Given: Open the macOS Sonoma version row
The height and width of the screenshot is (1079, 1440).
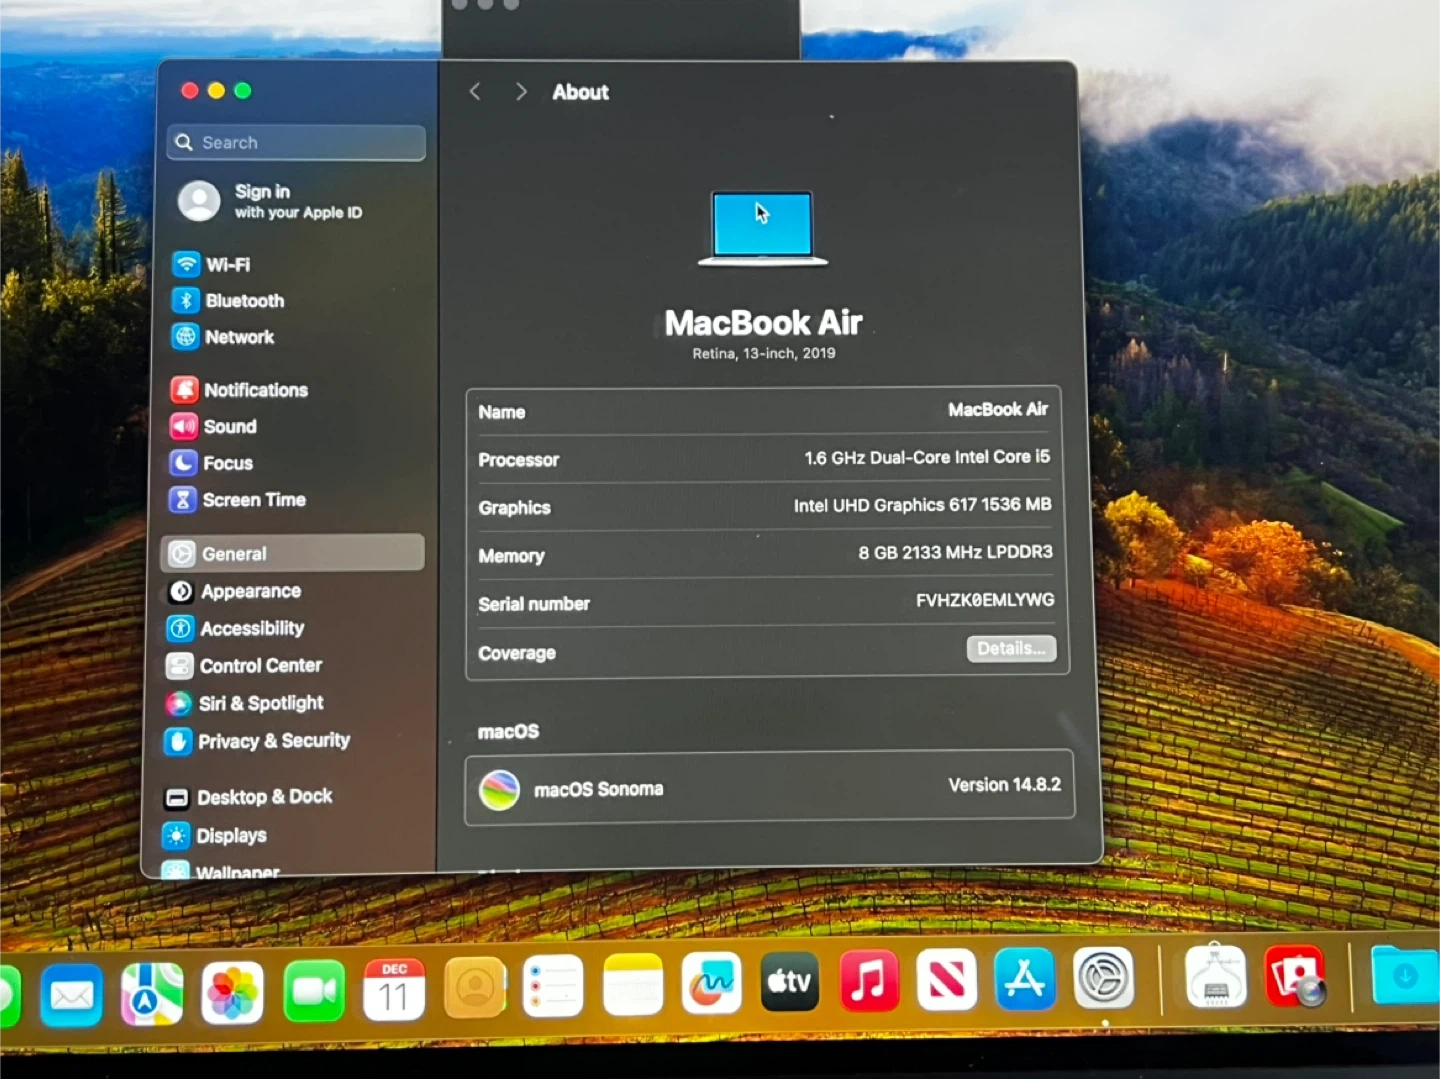Looking at the screenshot, I should click(x=768, y=788).
